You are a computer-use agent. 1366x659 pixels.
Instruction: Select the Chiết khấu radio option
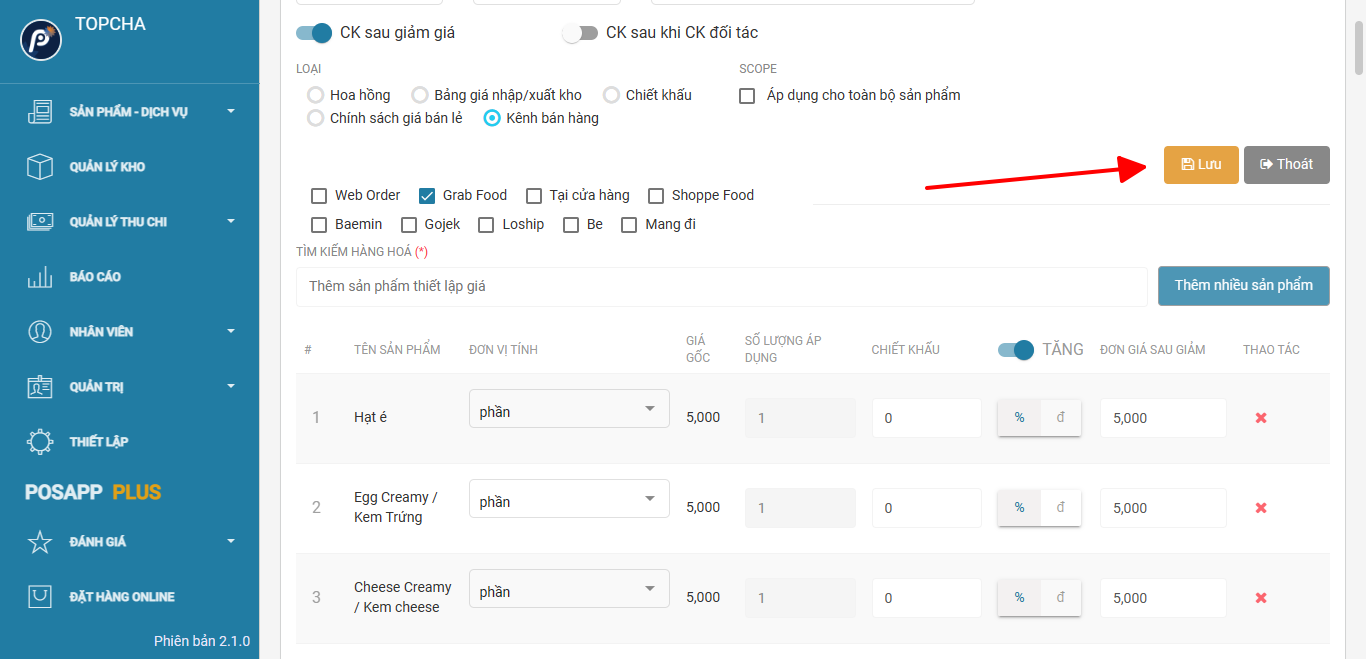click(612, 95)
